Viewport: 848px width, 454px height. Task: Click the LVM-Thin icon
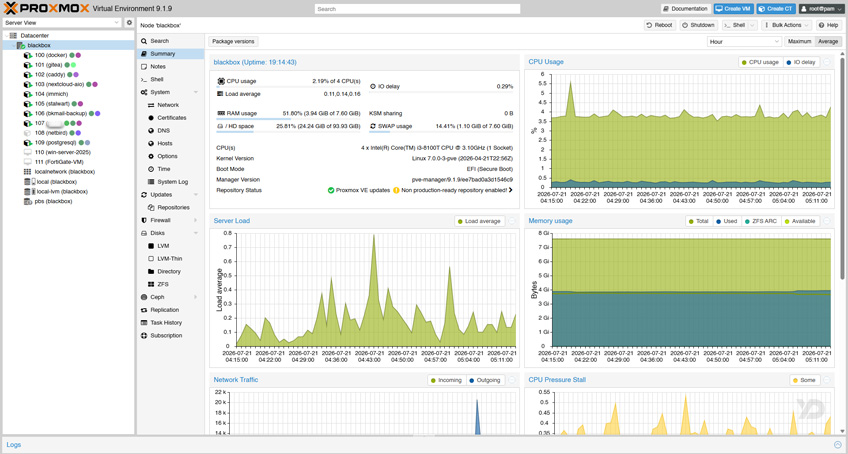(x=151, y=259)
